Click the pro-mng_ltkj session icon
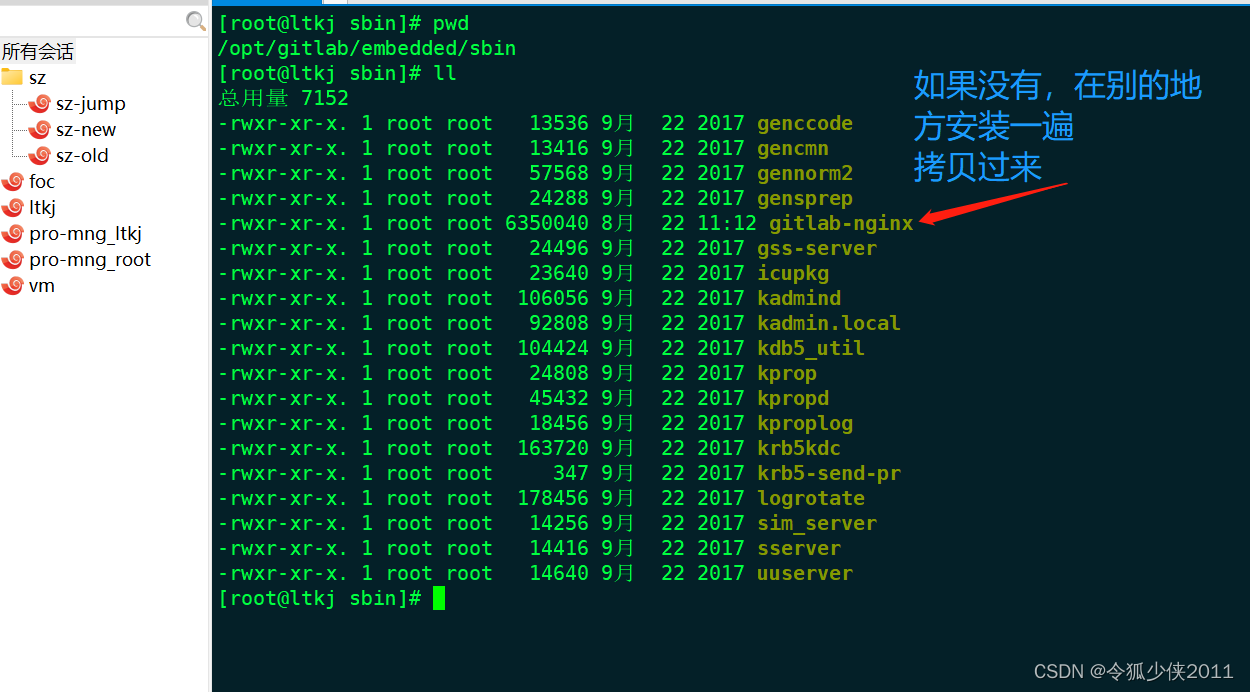 tap(14, 233)
